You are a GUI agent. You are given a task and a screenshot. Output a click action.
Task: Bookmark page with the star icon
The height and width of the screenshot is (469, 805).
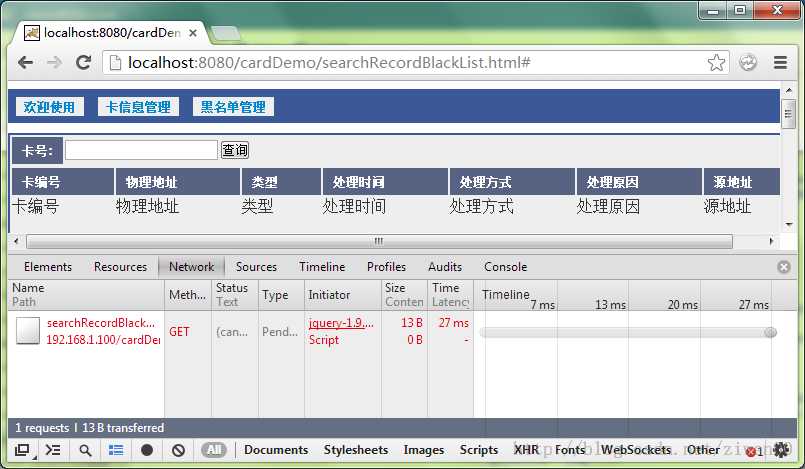tap(716, 63)
